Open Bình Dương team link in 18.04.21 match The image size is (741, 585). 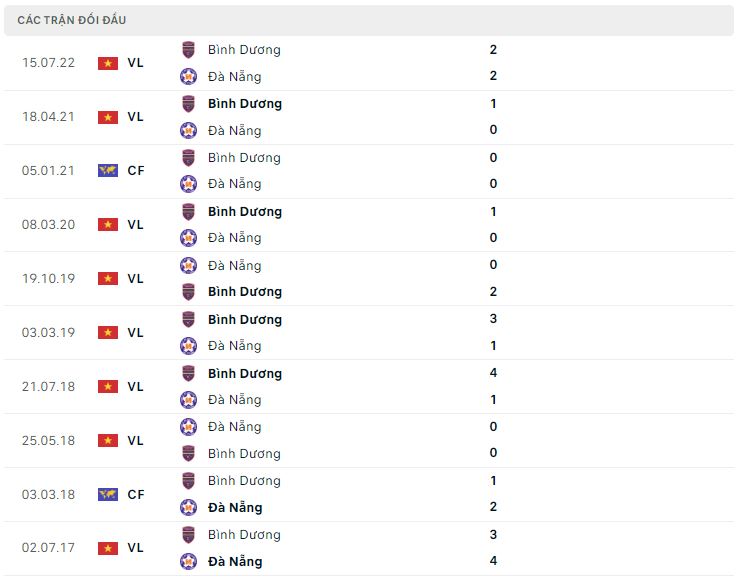[245, 103]
